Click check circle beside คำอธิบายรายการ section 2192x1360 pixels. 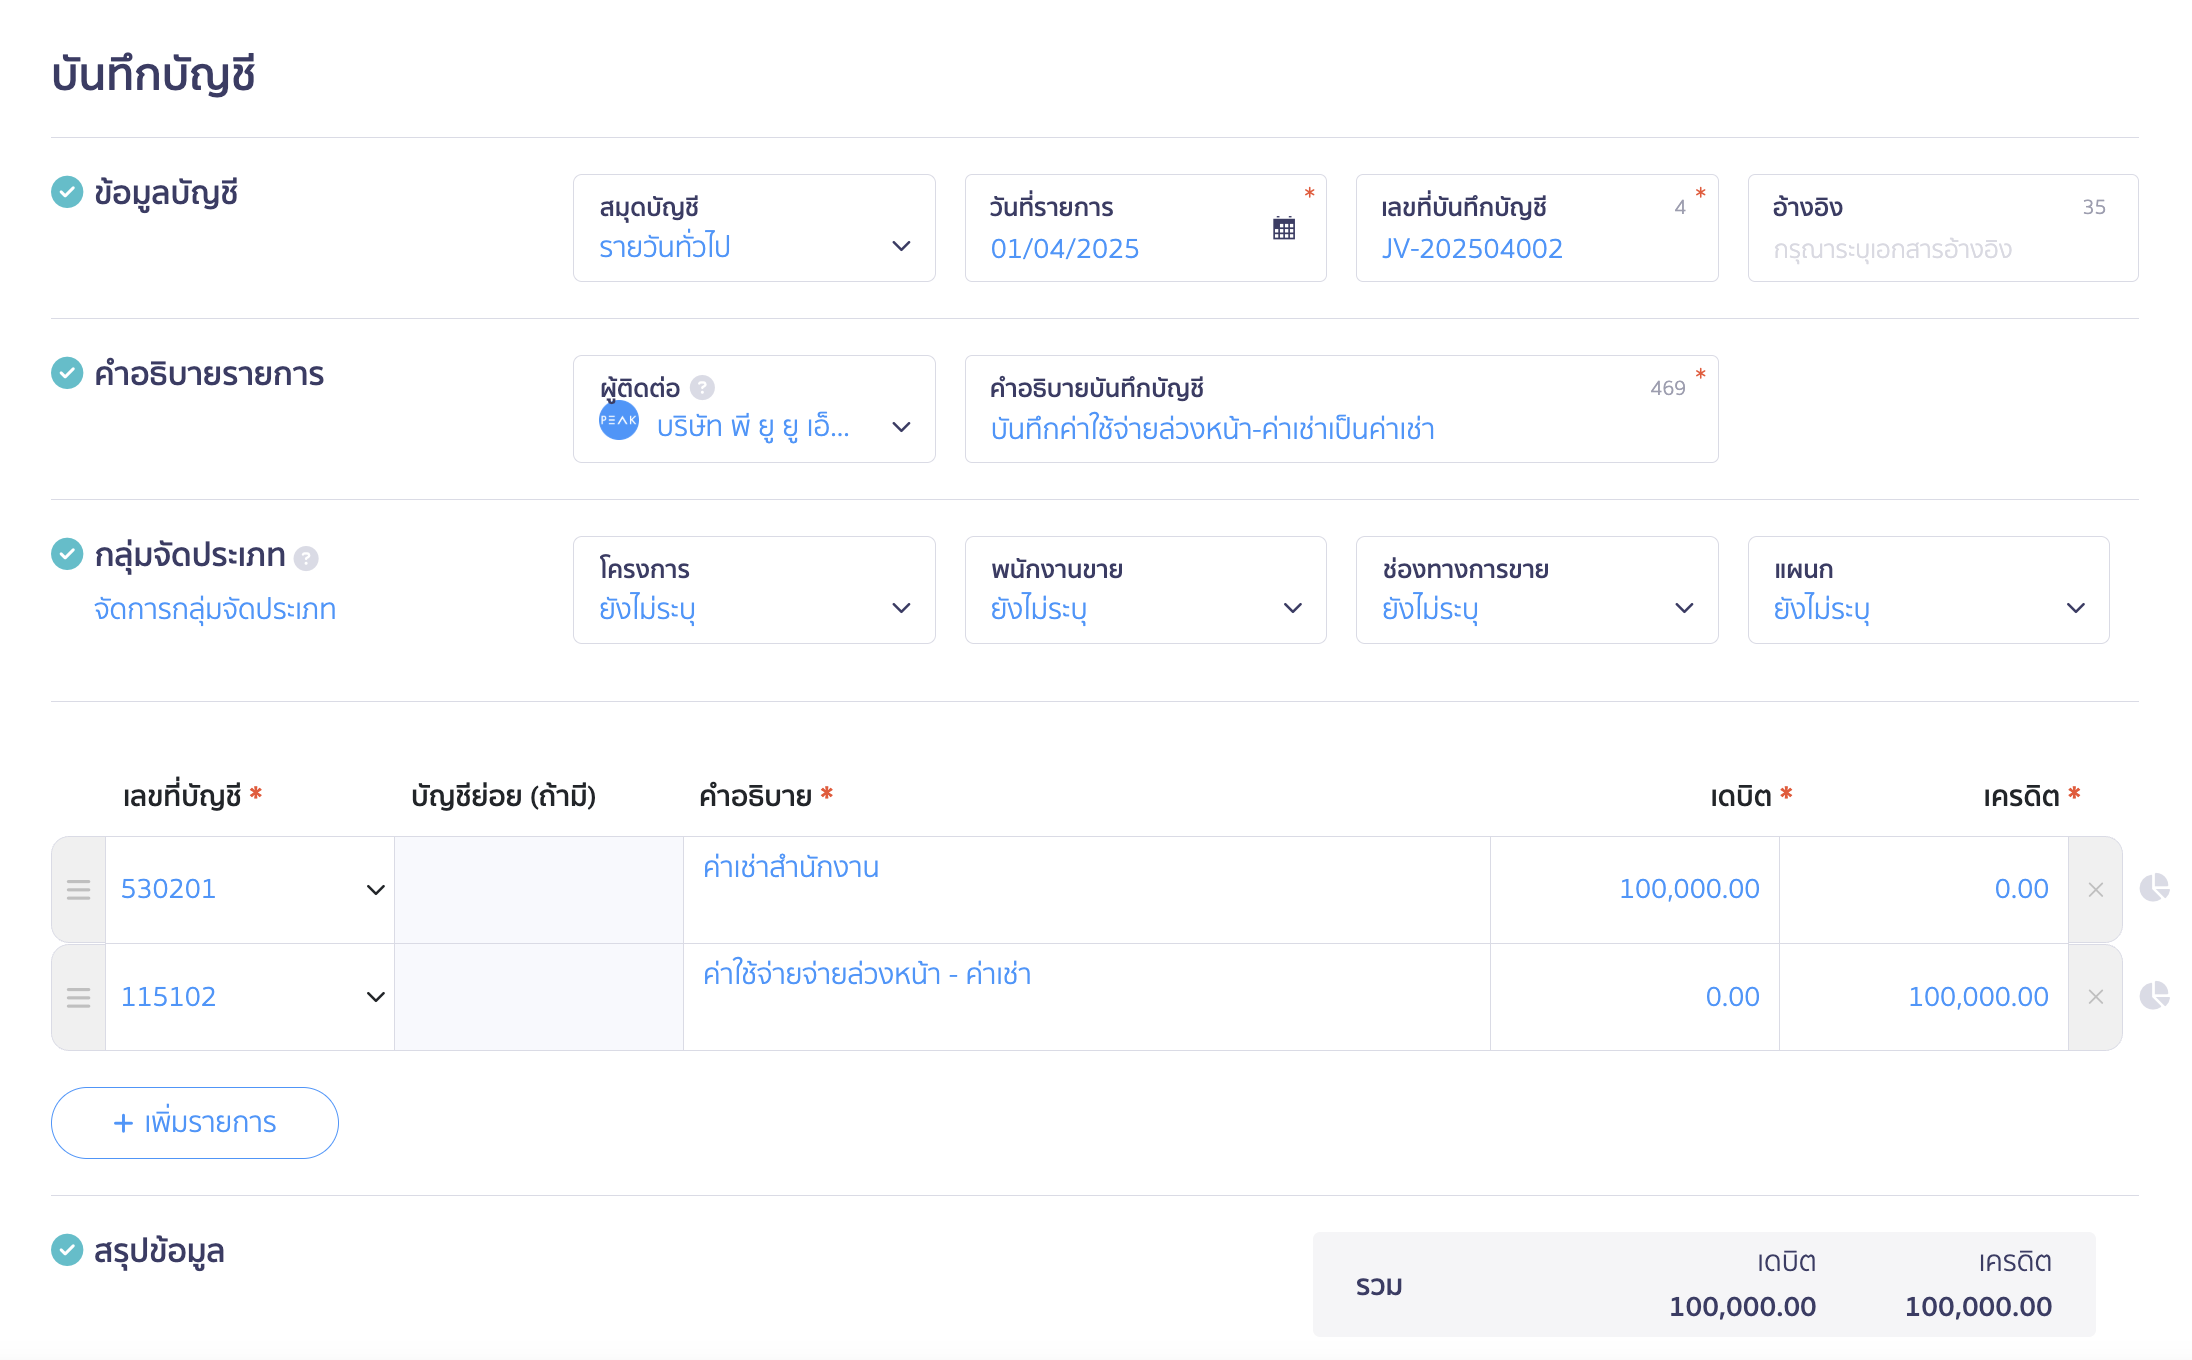(x=67, y=373)
